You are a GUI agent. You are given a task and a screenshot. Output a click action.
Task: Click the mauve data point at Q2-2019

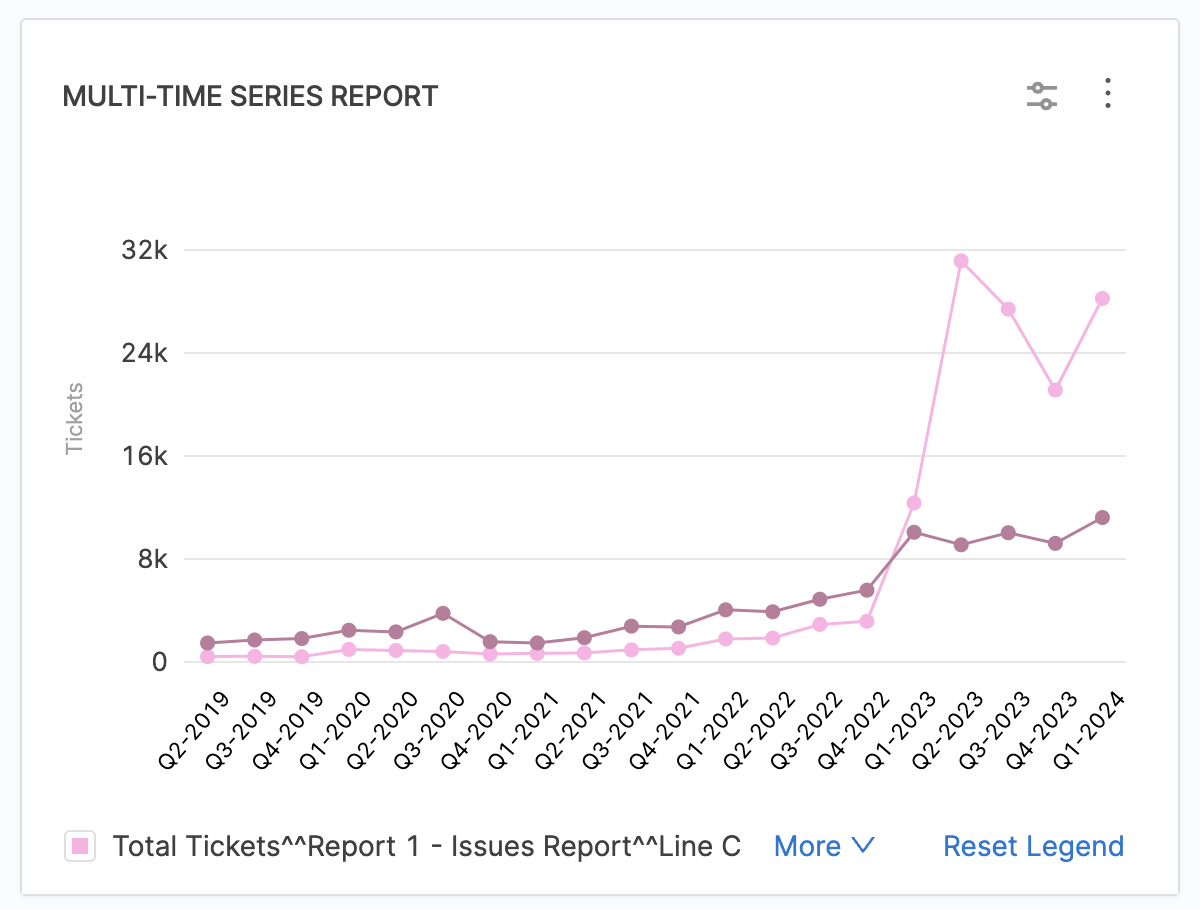coord(207,643)
